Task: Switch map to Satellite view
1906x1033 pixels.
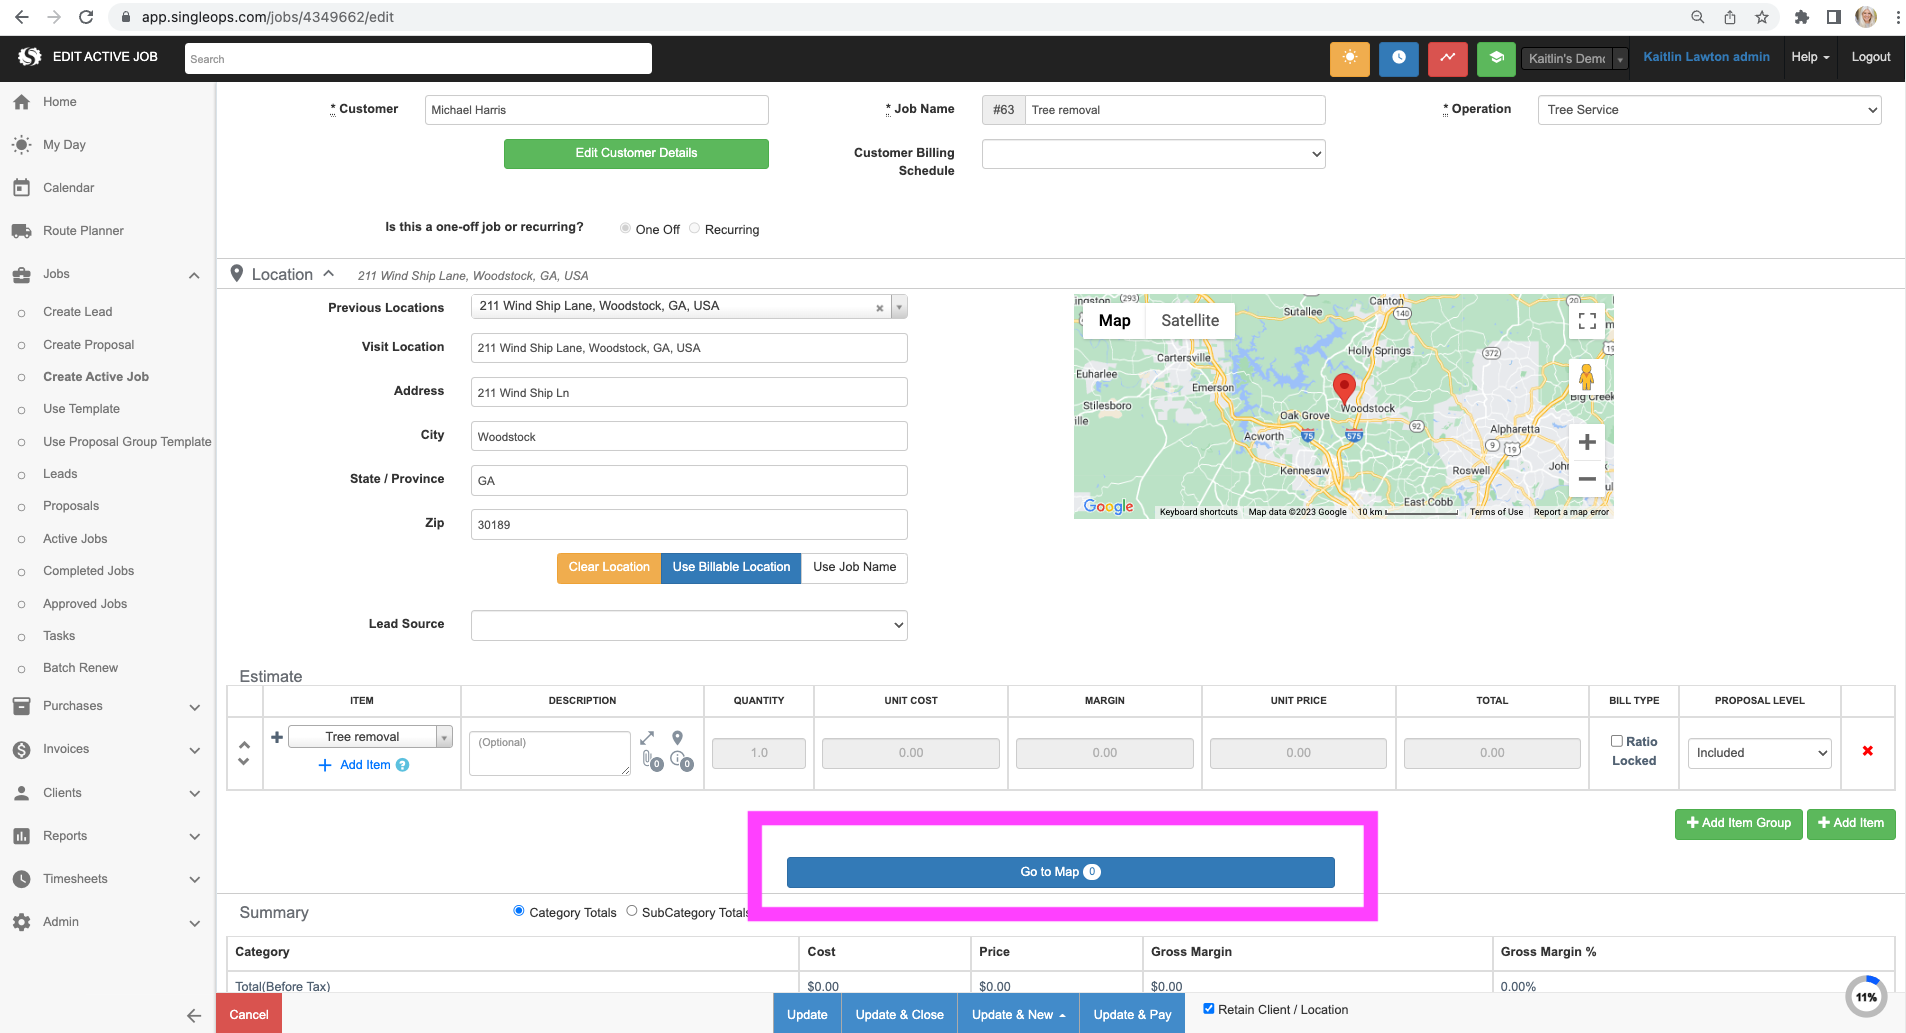Action: (x=1189, y=321)
